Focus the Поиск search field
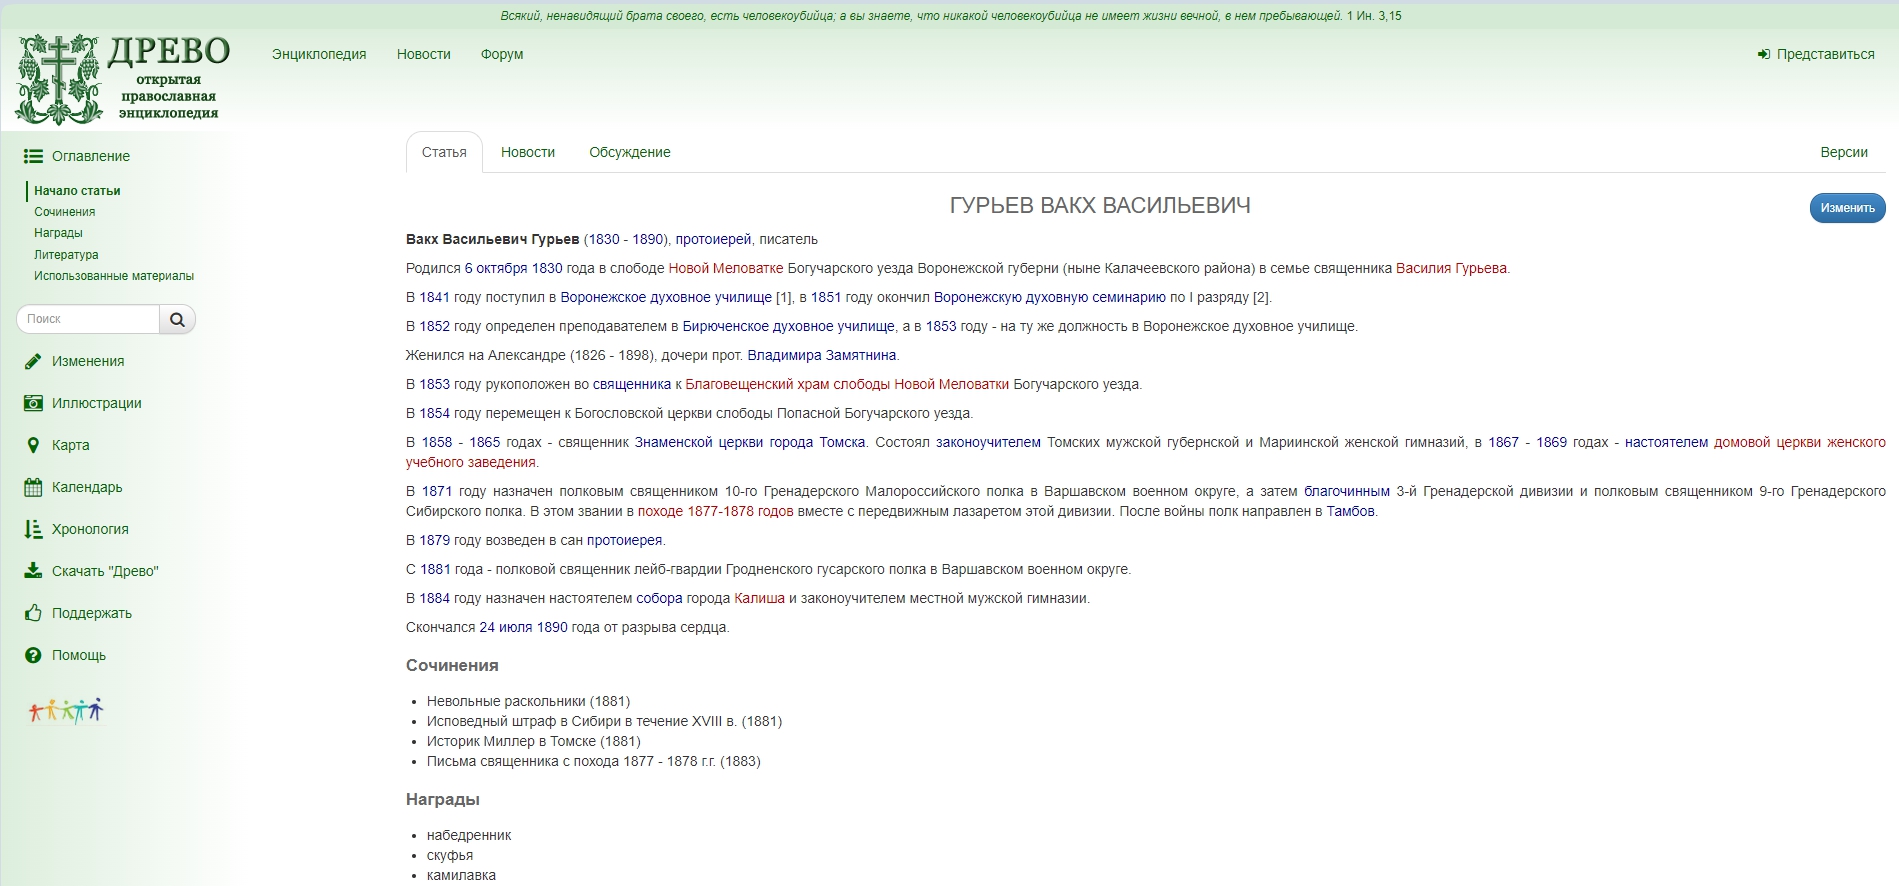 (x=88, y=319)
